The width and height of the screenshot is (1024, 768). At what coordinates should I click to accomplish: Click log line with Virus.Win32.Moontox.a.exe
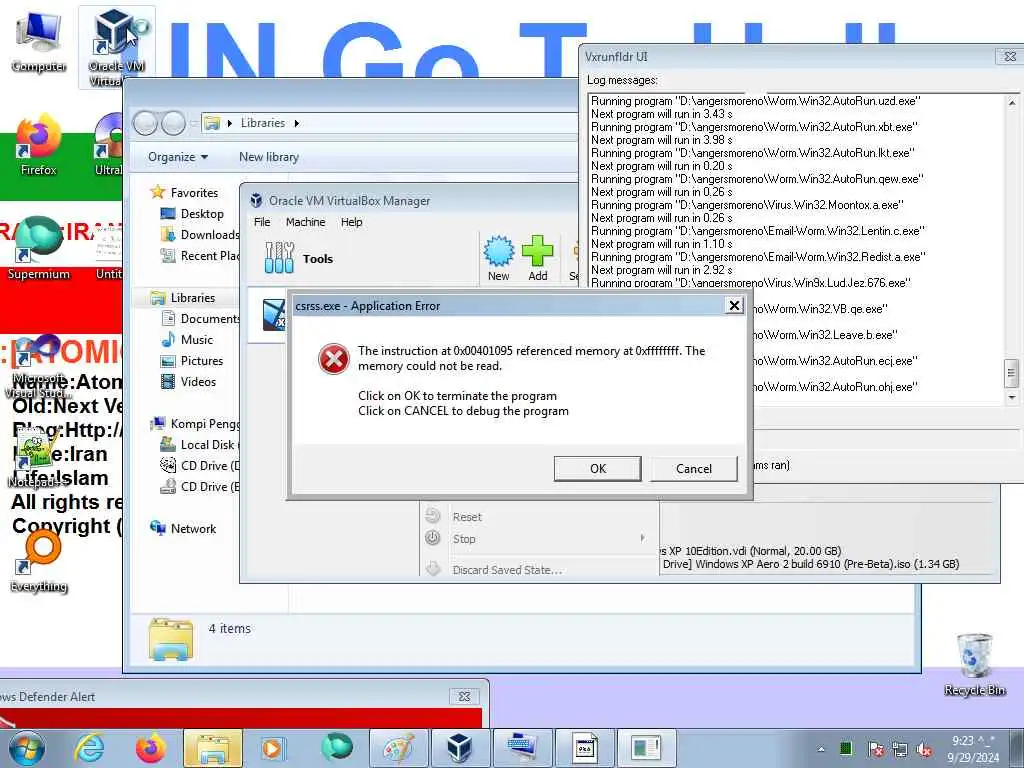pyautogui.click(x=747, y=204)
